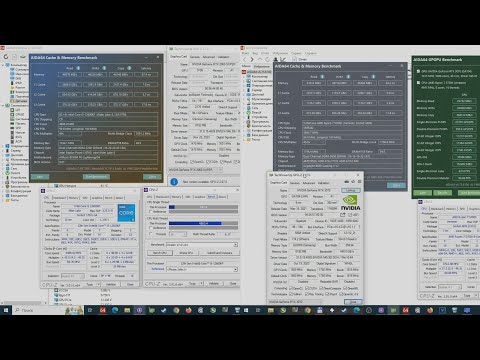
Task: Click refresh icon in RTX 3070 GPU-Z
Action: (x=353, y=182)
